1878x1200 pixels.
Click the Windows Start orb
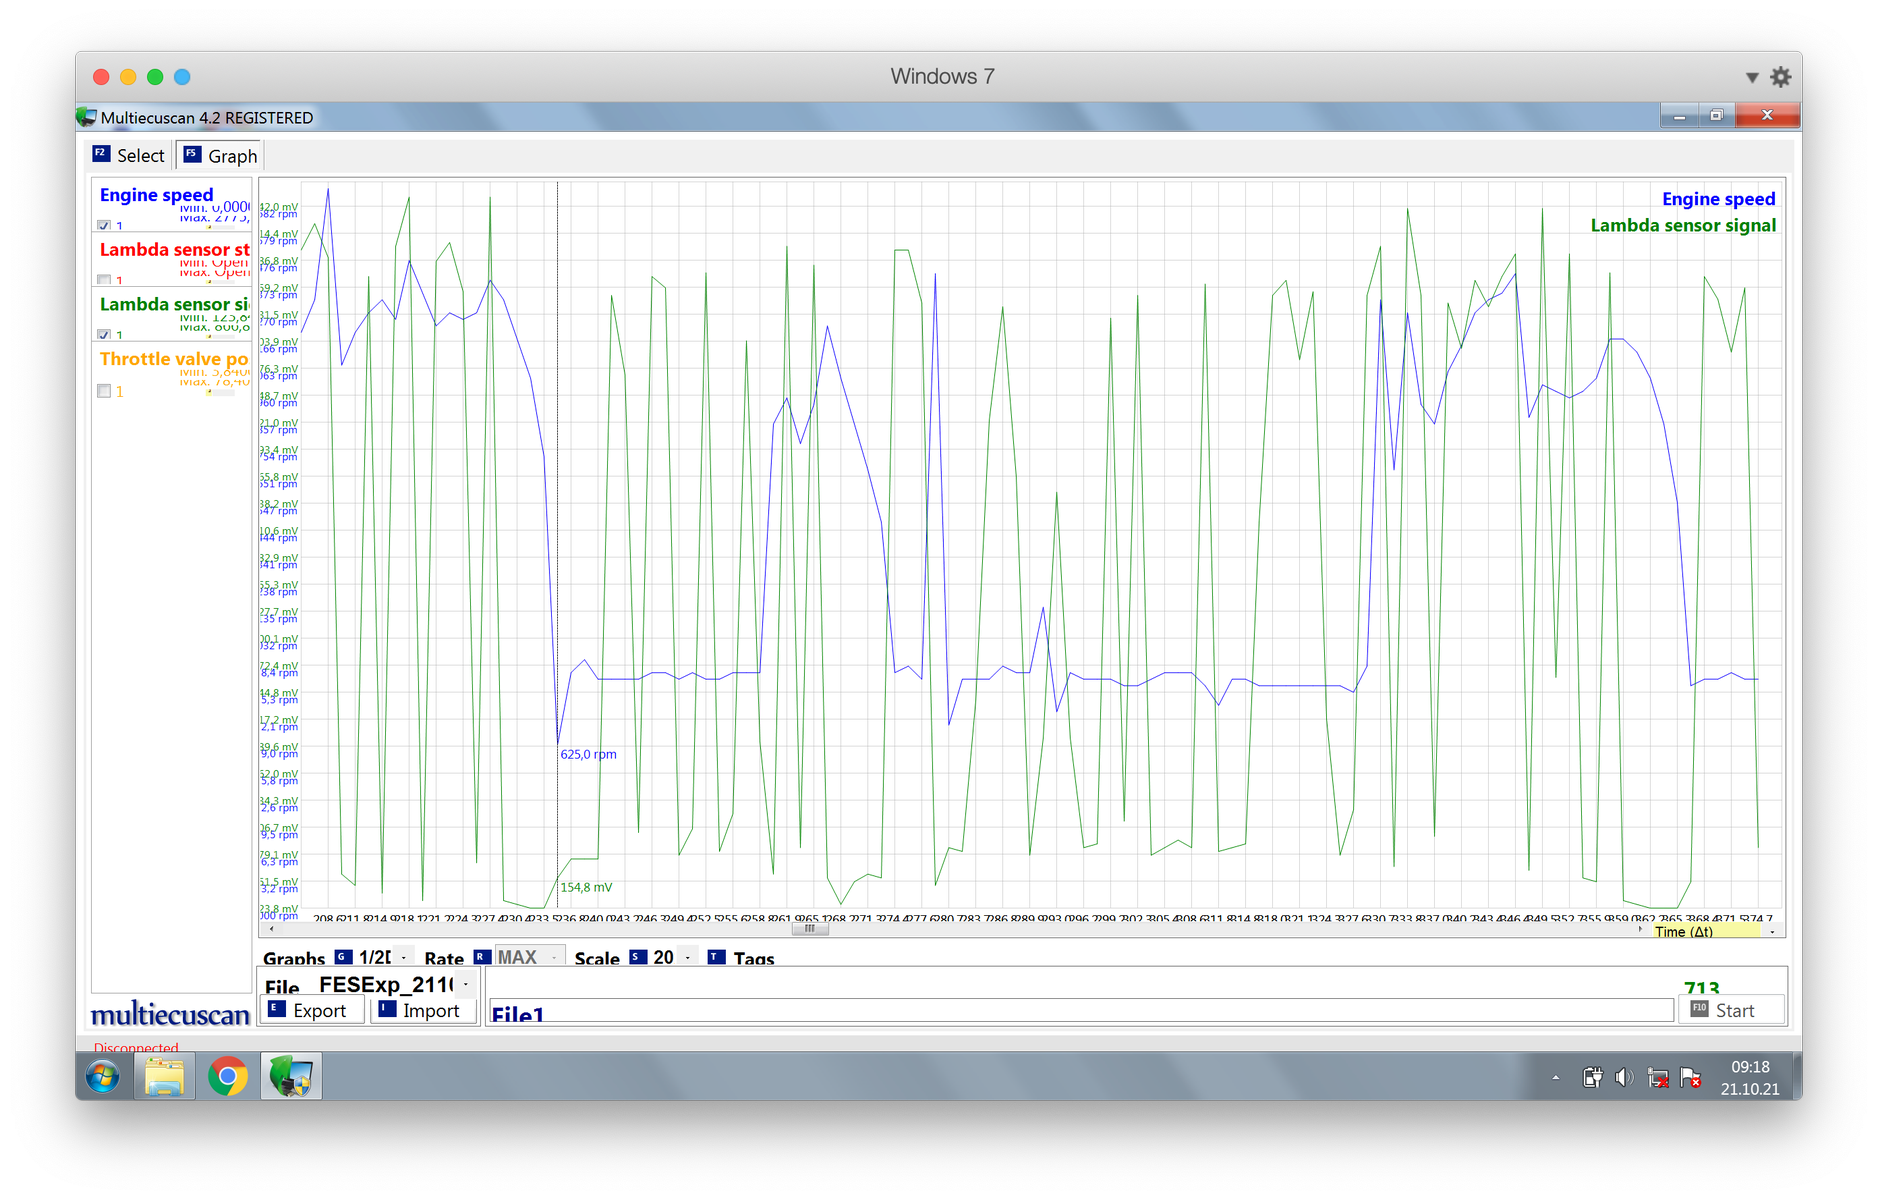103,1077
